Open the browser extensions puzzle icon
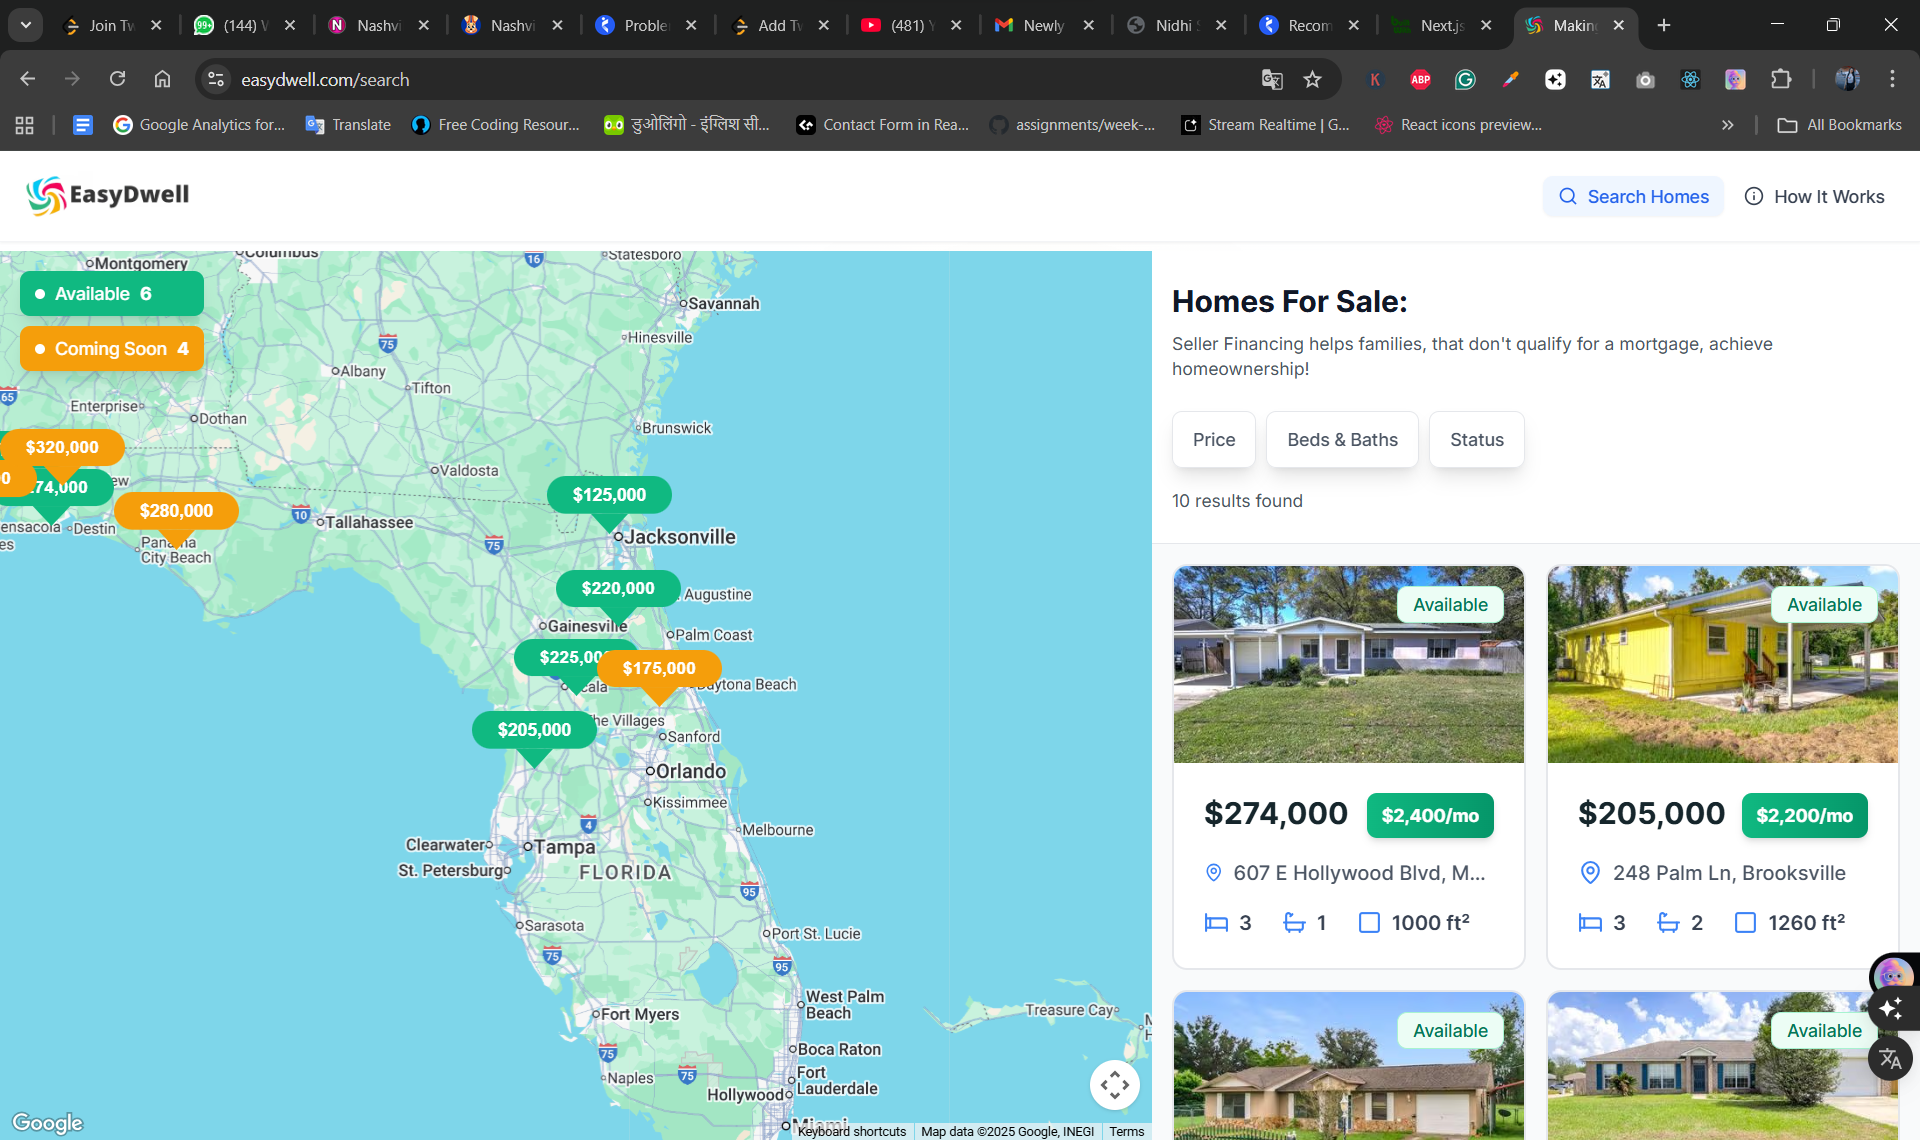Screen dimensions: 1920x1140 click(1780, 79)
